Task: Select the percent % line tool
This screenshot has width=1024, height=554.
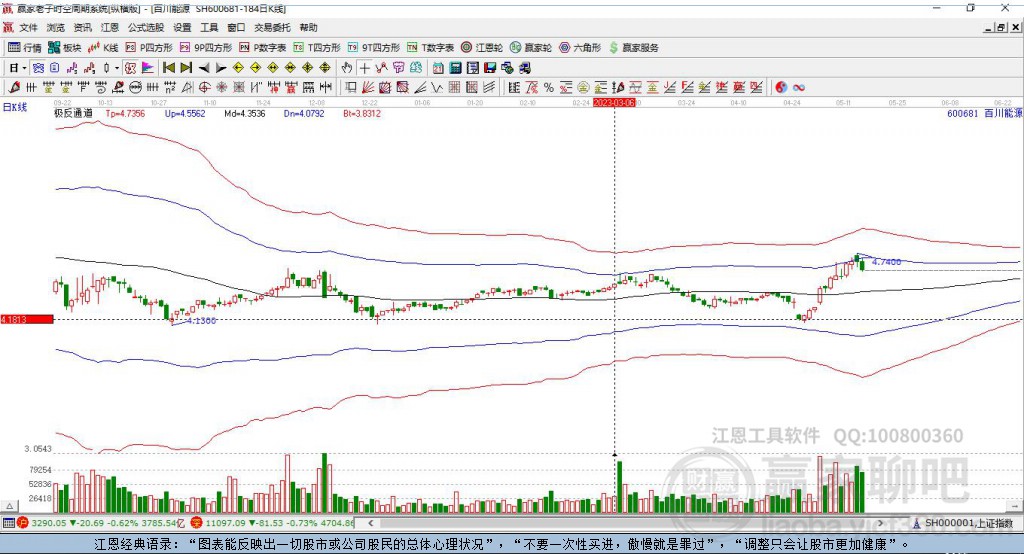Action: (549, 88)
